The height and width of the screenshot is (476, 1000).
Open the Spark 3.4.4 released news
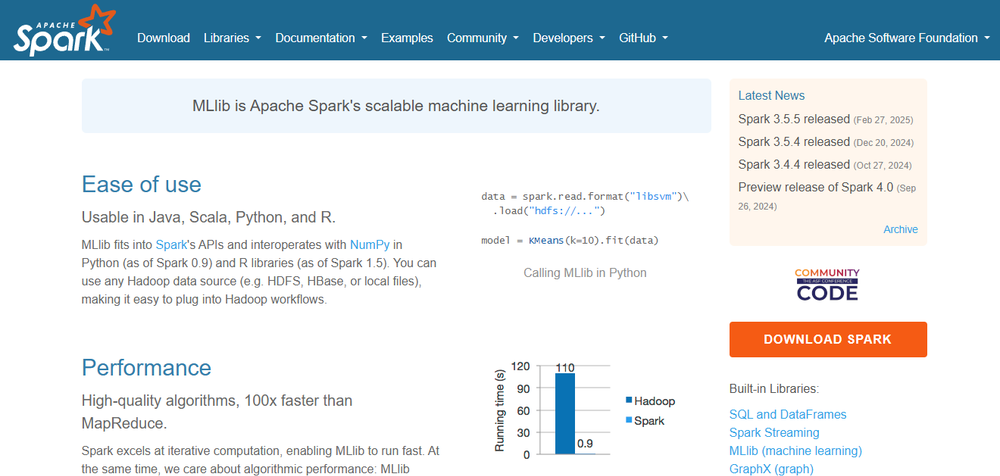[x=794, y=164]
